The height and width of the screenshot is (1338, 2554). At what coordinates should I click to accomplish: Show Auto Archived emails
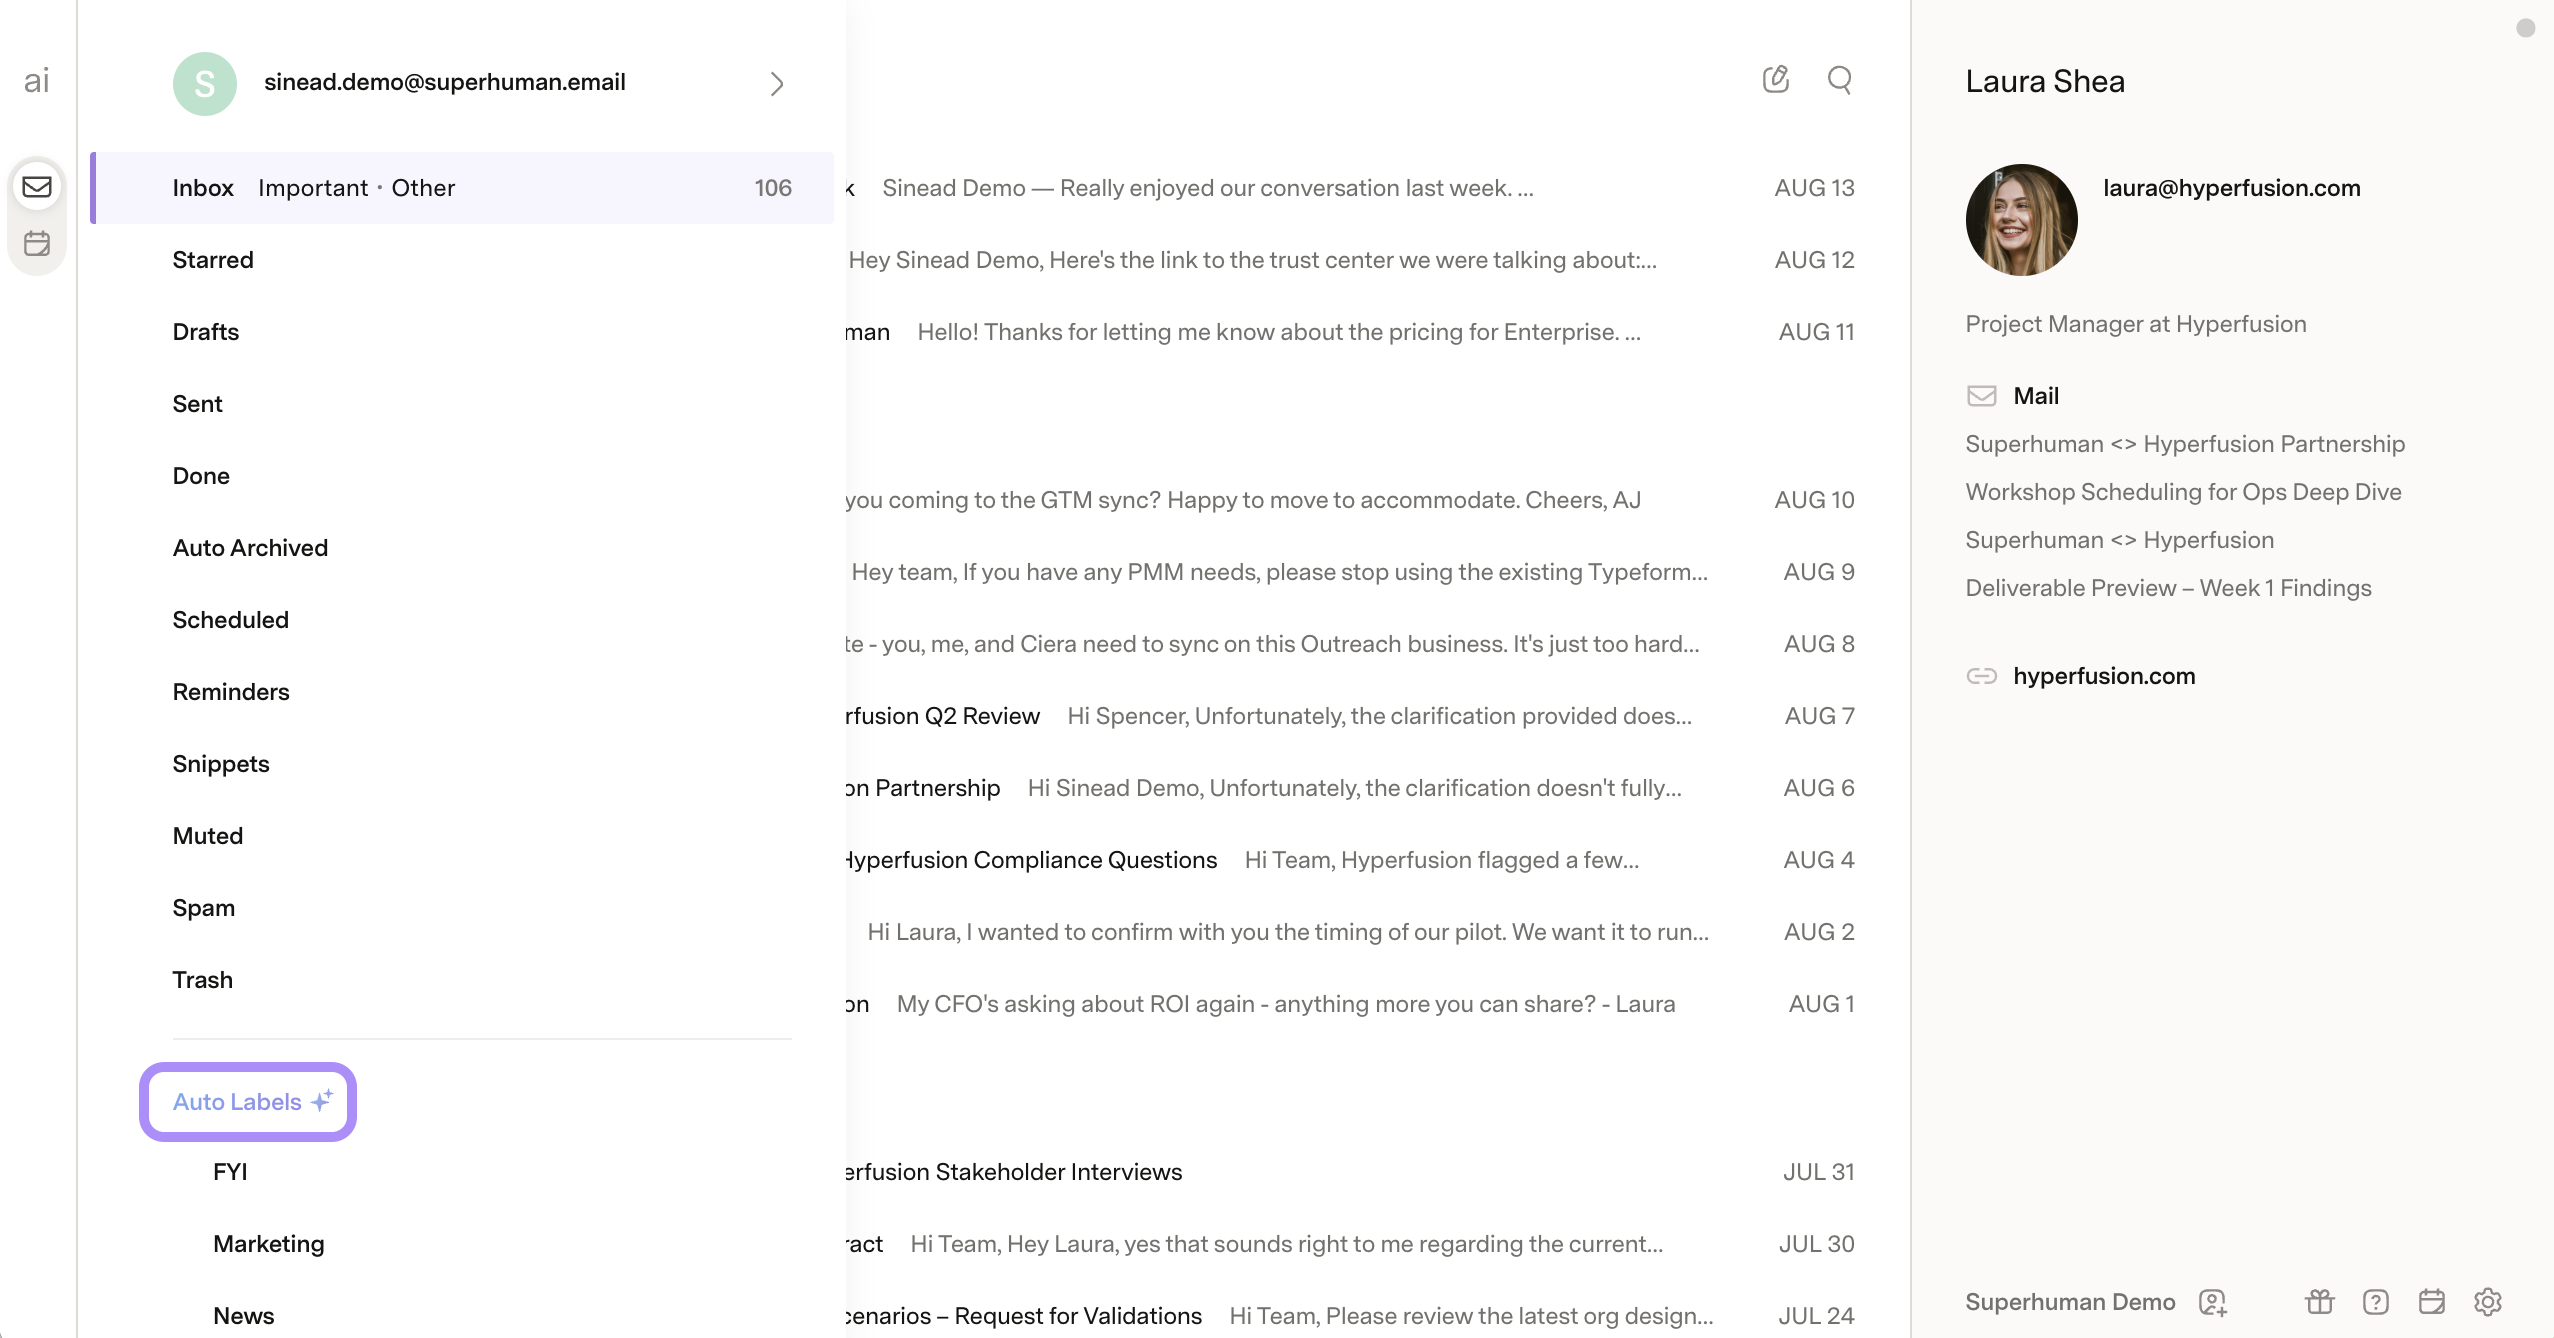pos(250,548)
